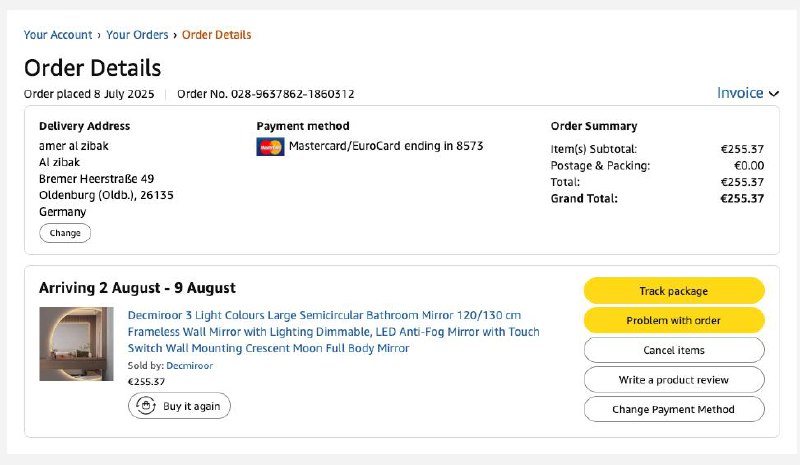Click the Cancel items button
The width and height of the screenshot is (800, 465).
pos(673,350)
